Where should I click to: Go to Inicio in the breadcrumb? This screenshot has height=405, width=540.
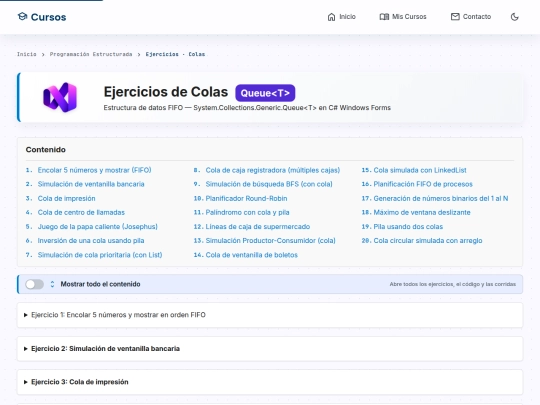[x=27, y=54]
